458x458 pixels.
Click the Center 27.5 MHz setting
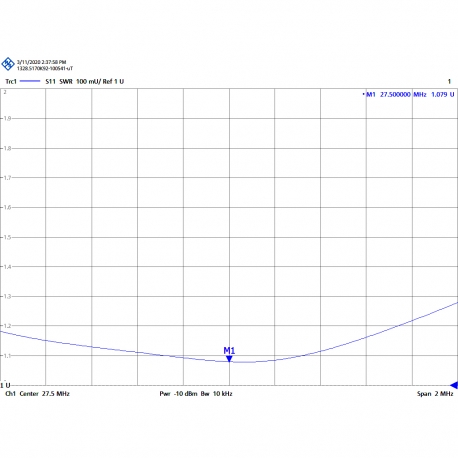pyautogui.click(x=44, y=394)
